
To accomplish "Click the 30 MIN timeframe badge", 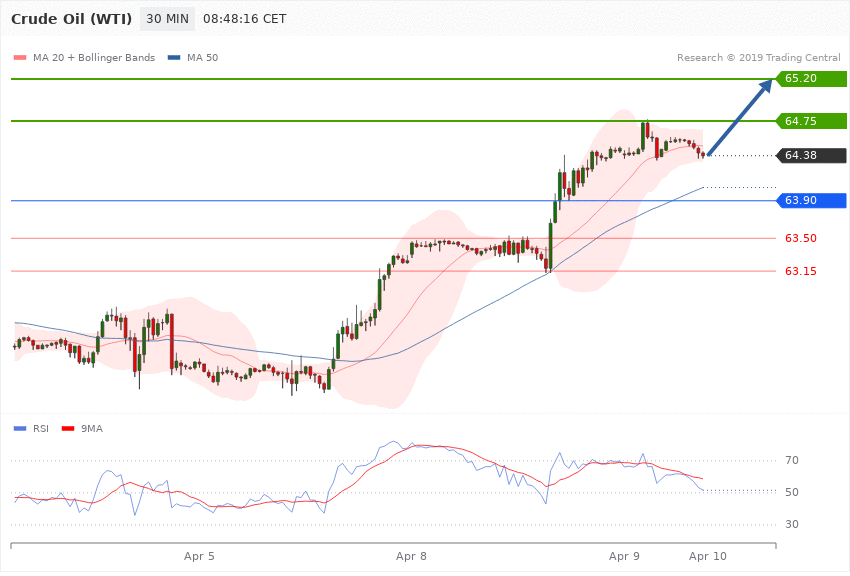I will click(167, 19).
